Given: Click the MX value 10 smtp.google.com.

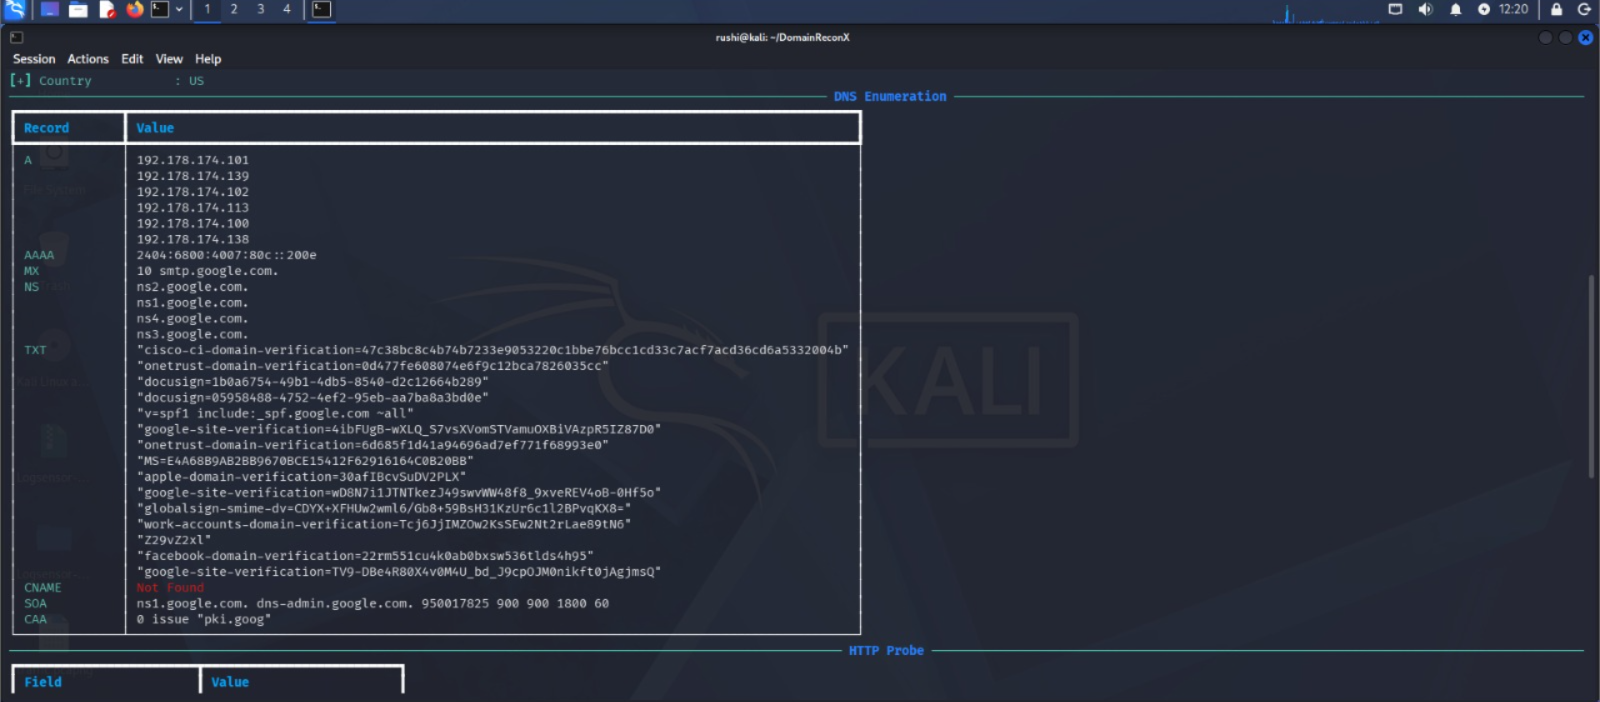Looking at the screenshot, I should pyautogui.click(x=207, y=271).
